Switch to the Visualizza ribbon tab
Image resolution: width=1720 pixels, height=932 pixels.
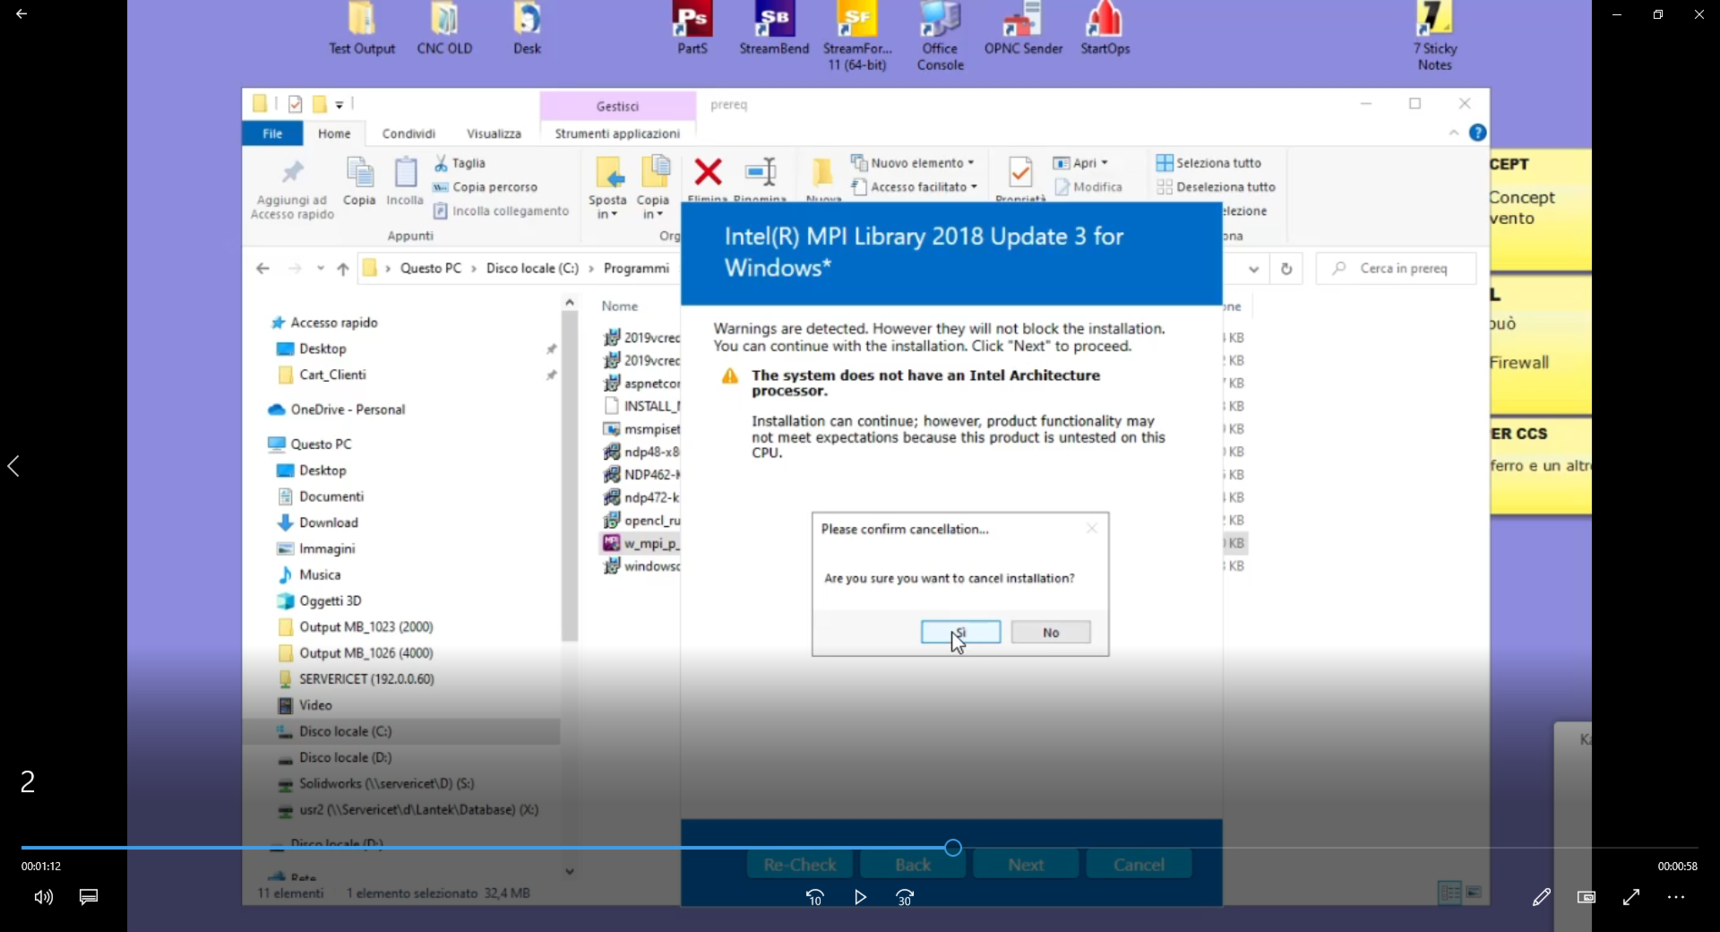[494, 133]
